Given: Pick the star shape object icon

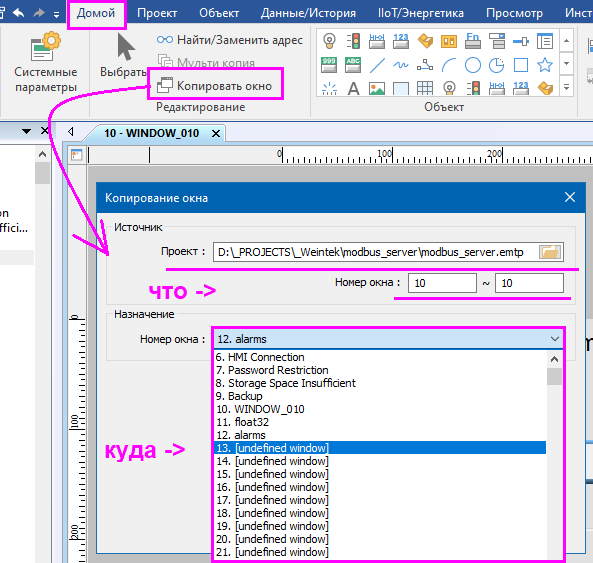Looking at the screenshot, I should [545, 65].
